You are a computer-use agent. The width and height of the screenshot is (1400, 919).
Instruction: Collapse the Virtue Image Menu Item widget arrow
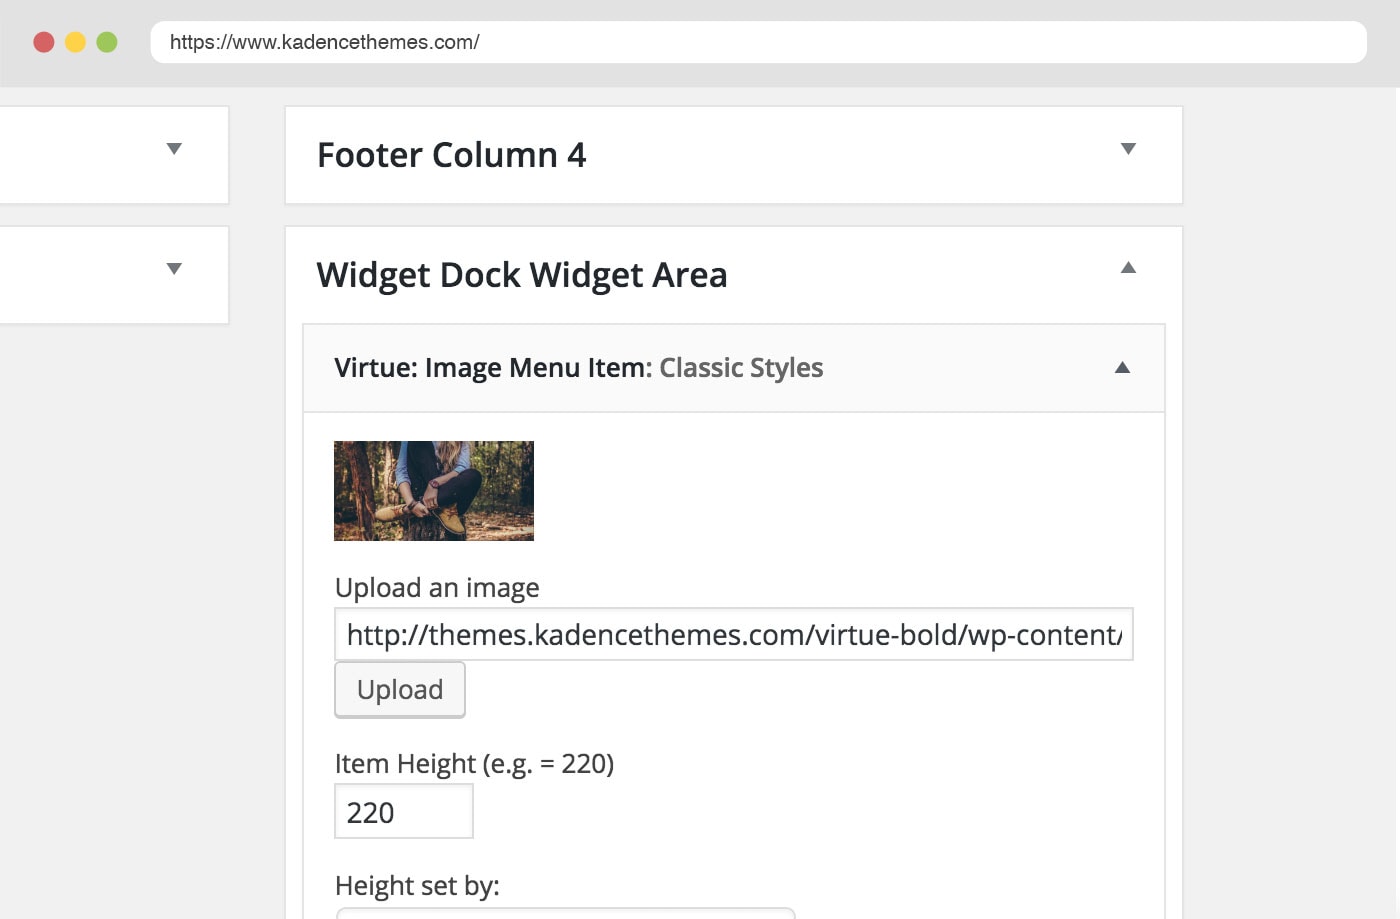pos(1122,367)
